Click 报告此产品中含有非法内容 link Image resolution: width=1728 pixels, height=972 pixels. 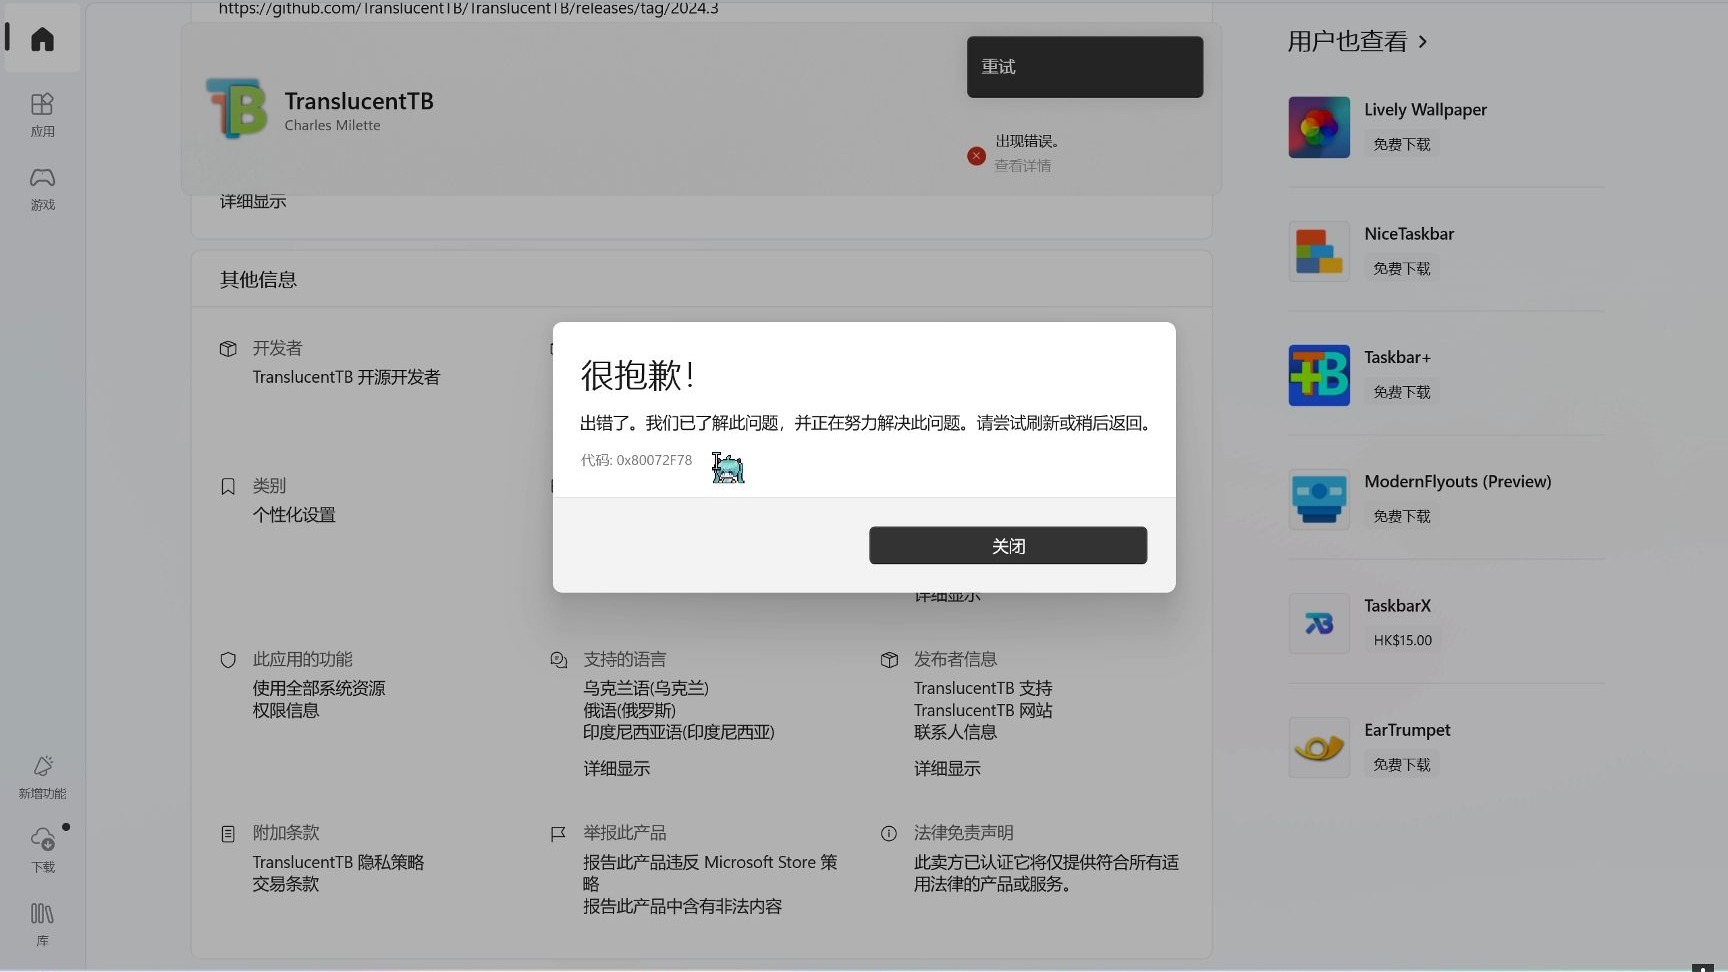pyautogui.click(x=682, y=906)
